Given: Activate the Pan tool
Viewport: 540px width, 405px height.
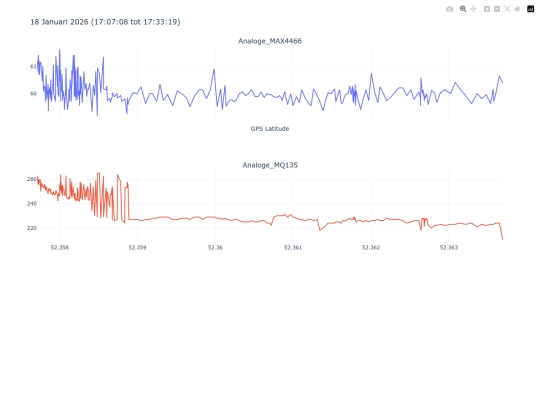Looking at the screenshot, I should [473, 9].
